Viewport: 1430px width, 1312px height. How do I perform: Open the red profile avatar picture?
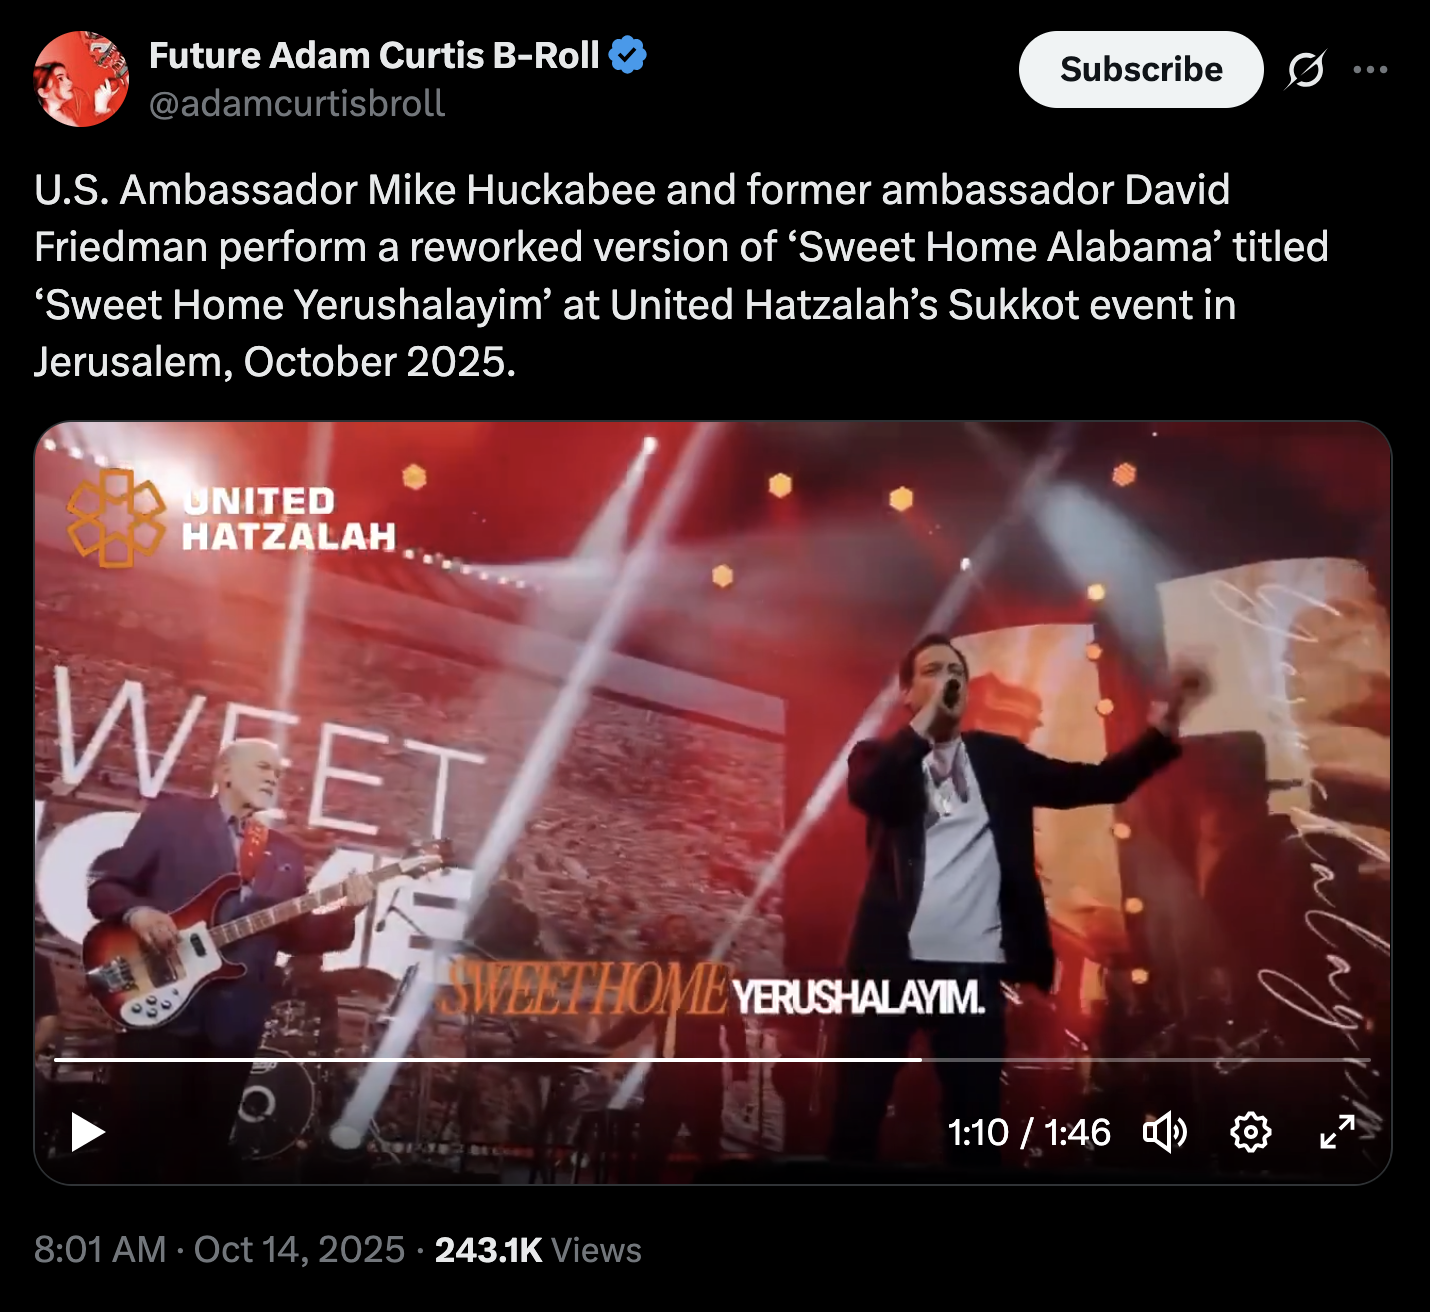(x=81, y=79)
